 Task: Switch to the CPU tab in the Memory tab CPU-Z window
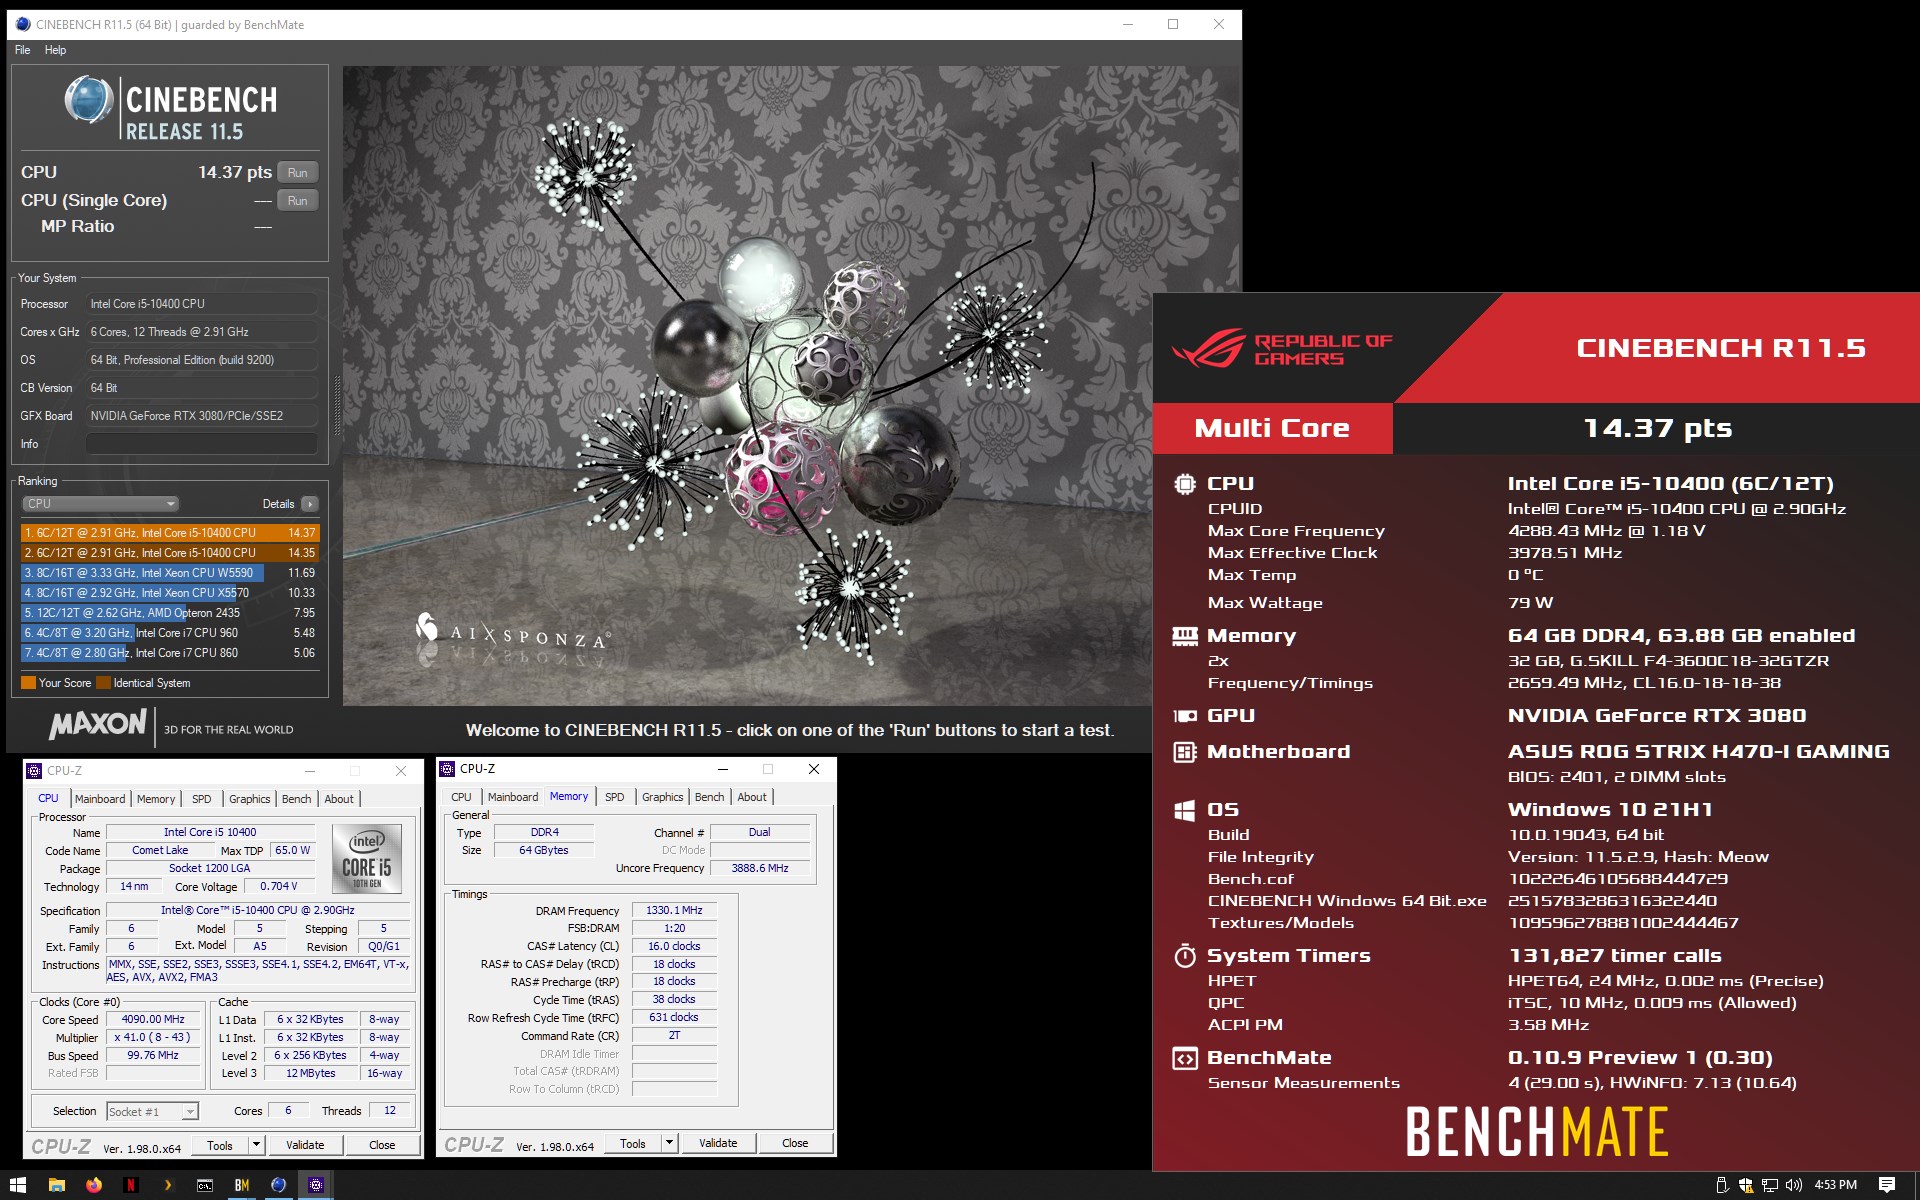[x=461, y=797]
